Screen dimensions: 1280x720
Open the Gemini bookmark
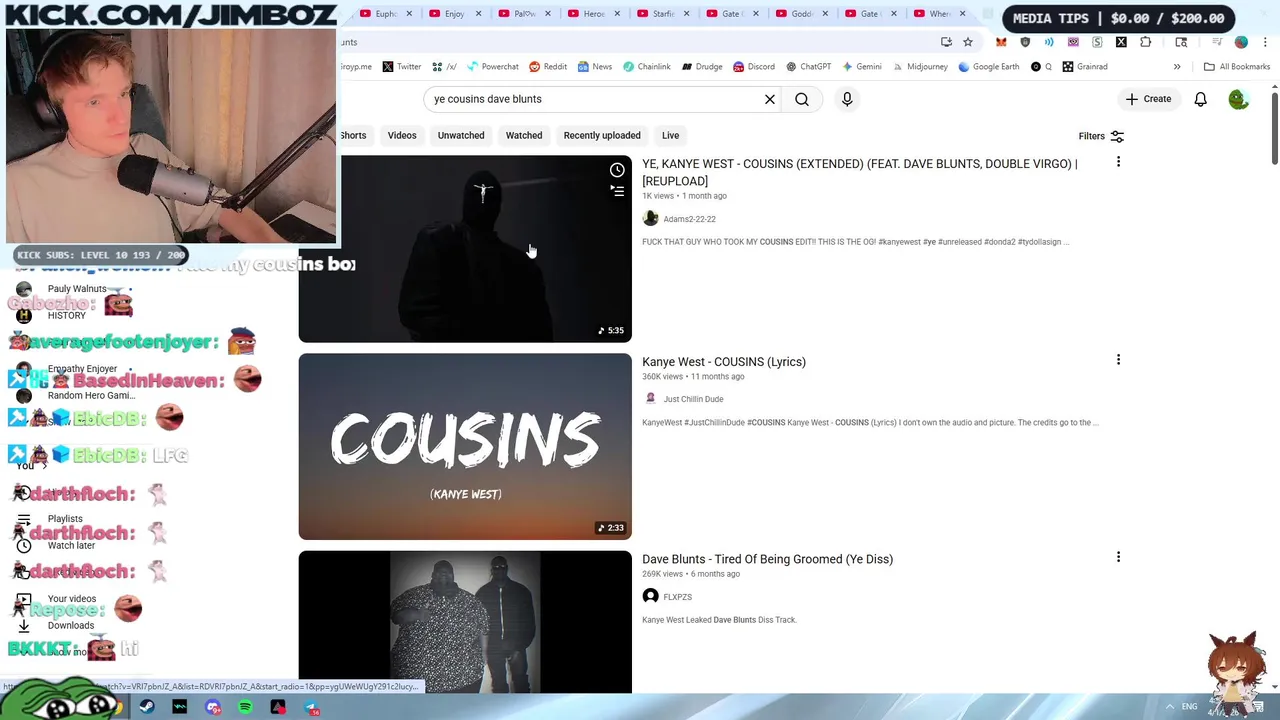pos(862,67)
